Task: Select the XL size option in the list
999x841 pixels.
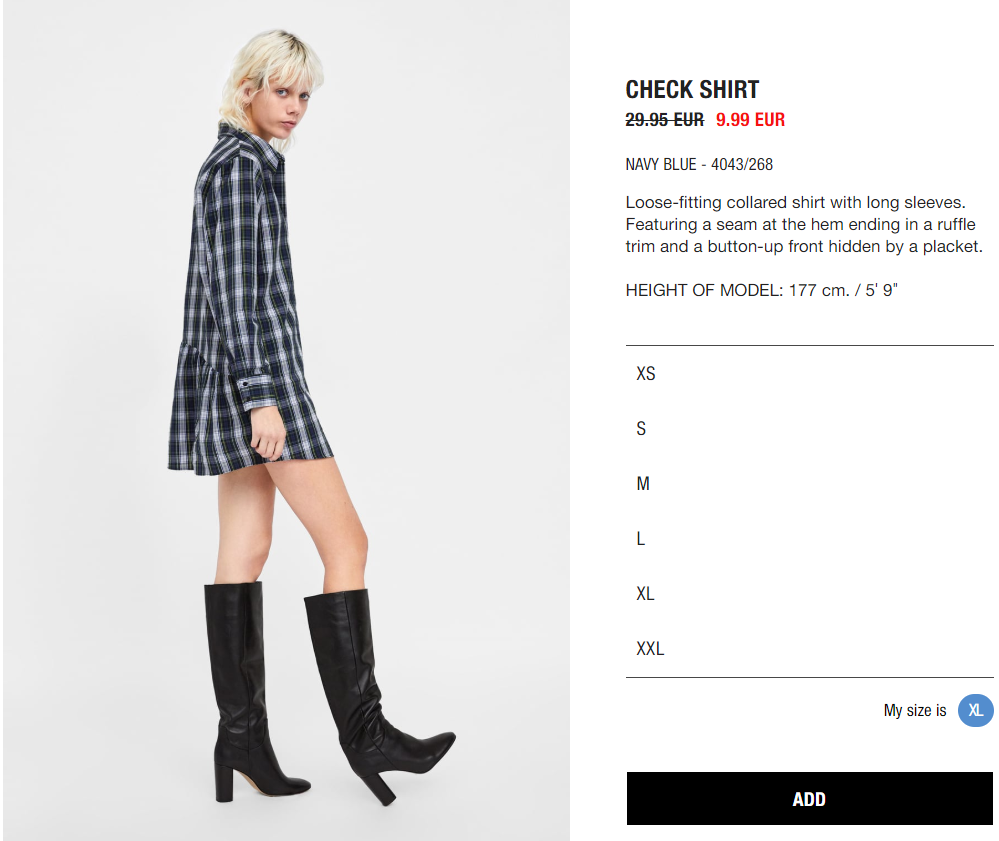Action: point(809,594)
